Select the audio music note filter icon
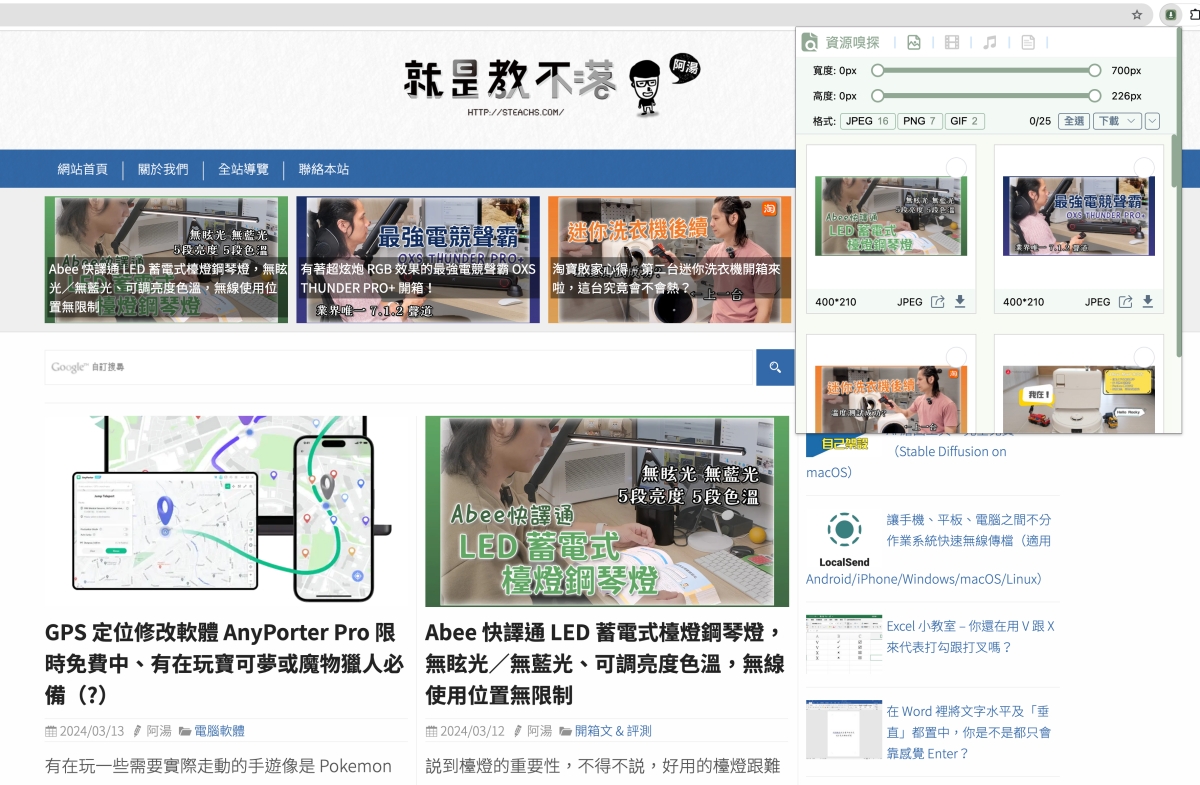Image resolution: width=1200 pixels, height=785 pixels. [989, 42]
